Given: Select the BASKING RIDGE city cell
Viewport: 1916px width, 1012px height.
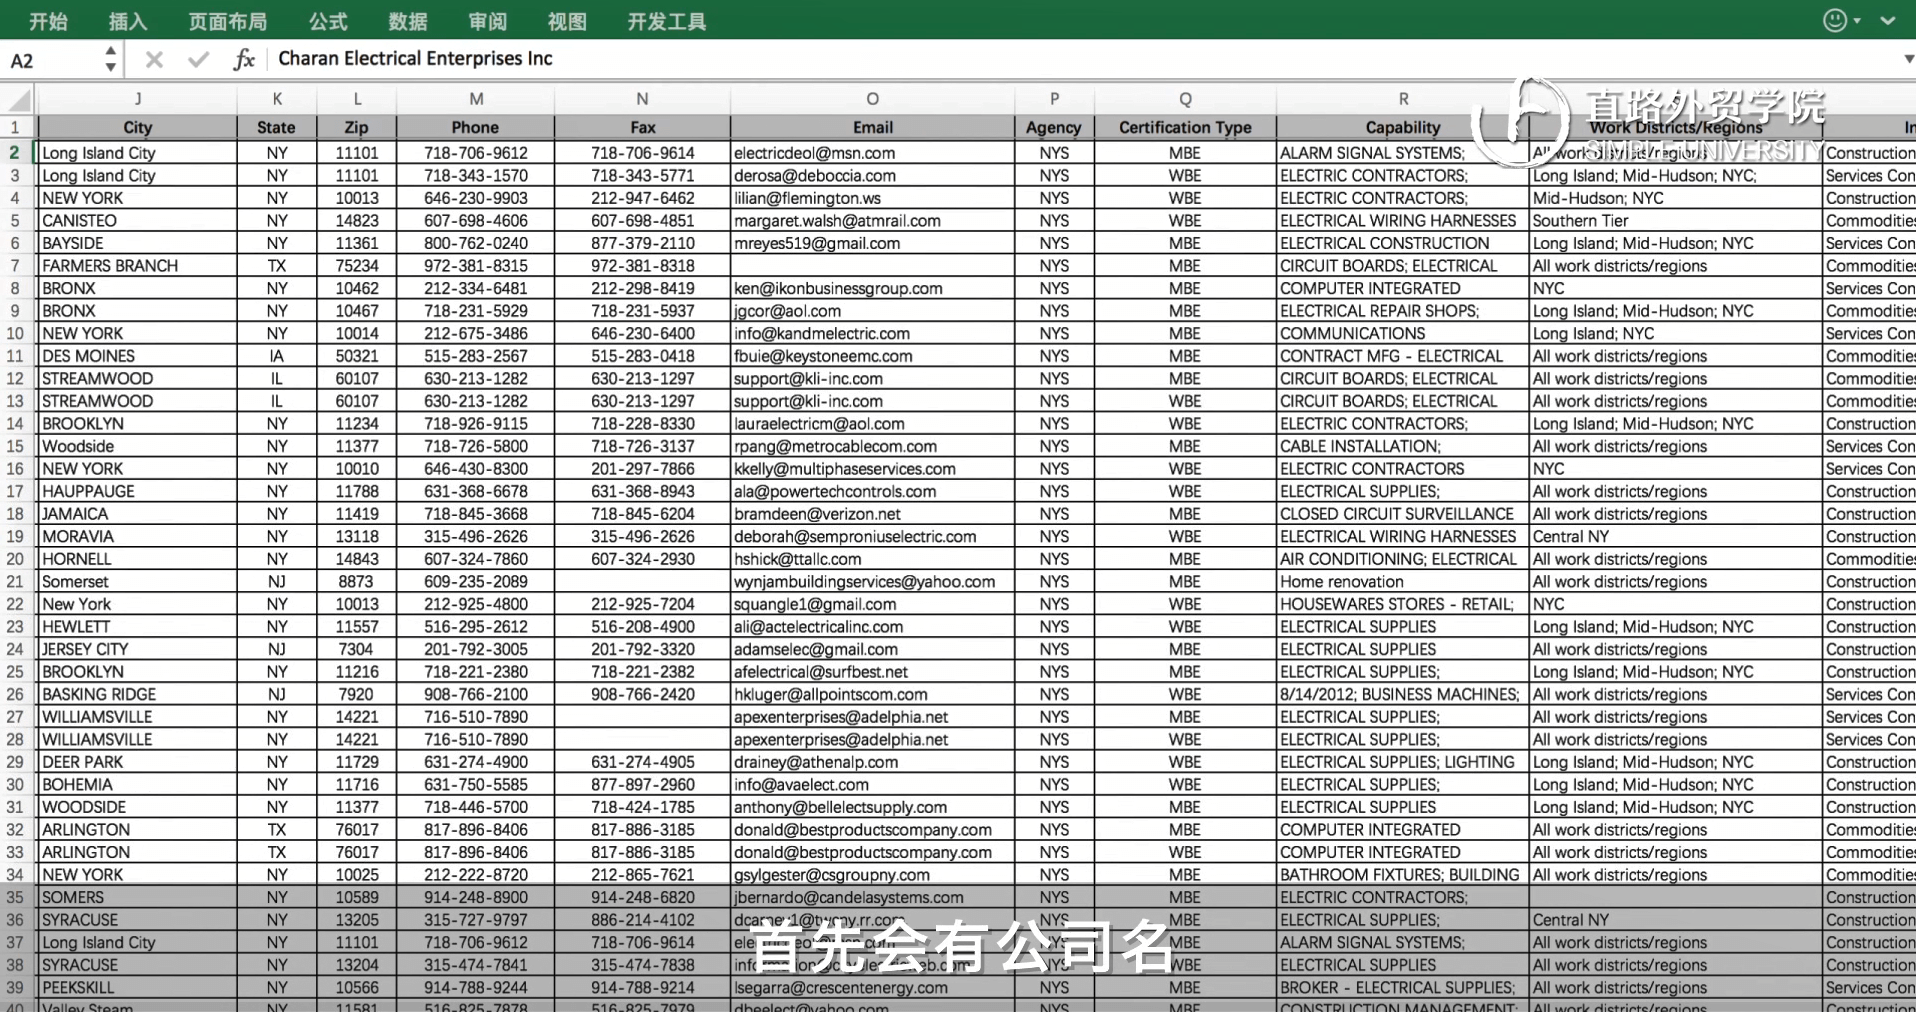Looking at the screenshot, I should [x=137, y=694].
